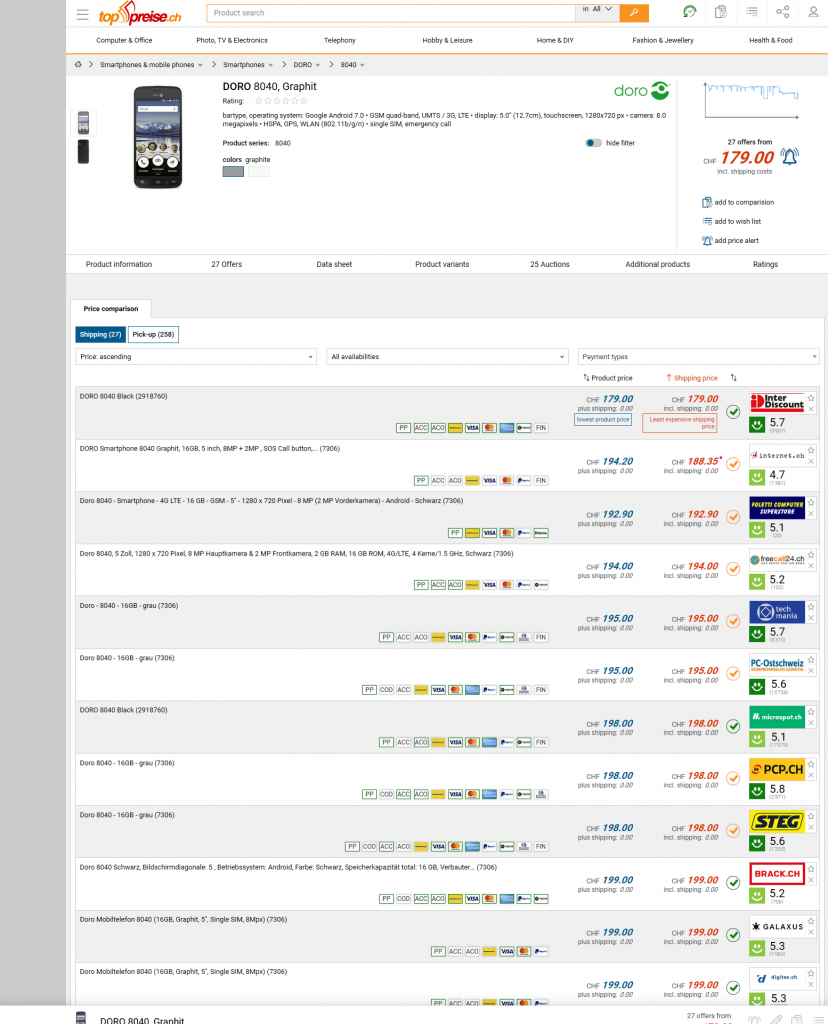This screenshot has width=828, height=1024.
Task: Select the Pick-up (258) option
Action: (x=153, y=334)
